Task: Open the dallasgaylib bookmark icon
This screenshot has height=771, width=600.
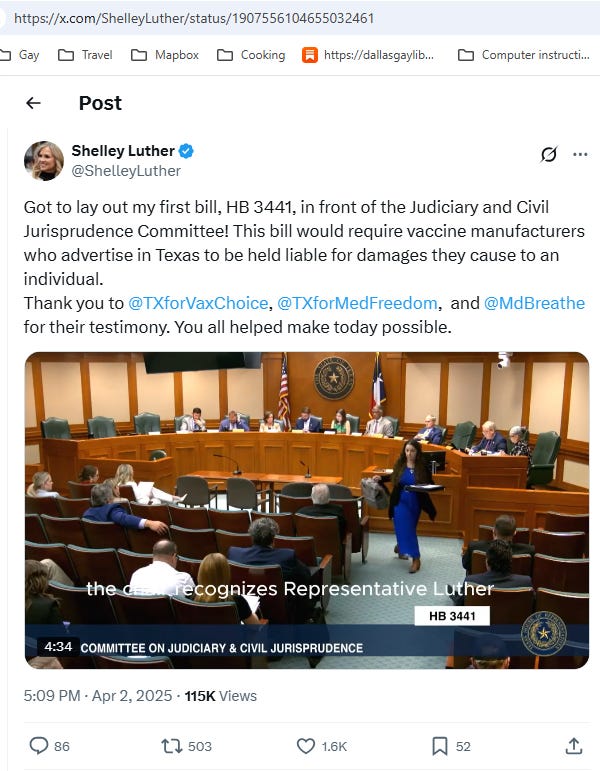Action: point(309,55)
